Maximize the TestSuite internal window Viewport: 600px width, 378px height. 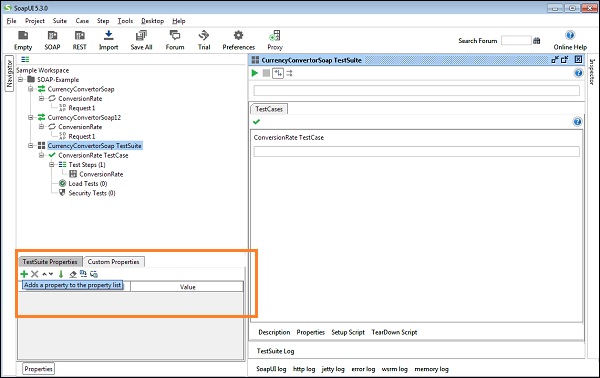[565, 60]
